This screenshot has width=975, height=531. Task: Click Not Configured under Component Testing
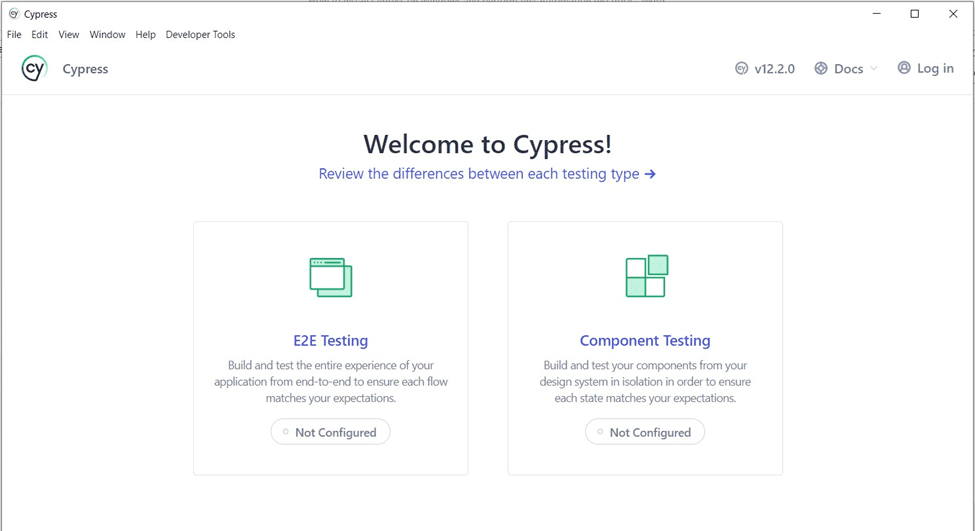[x=645, y=432]
